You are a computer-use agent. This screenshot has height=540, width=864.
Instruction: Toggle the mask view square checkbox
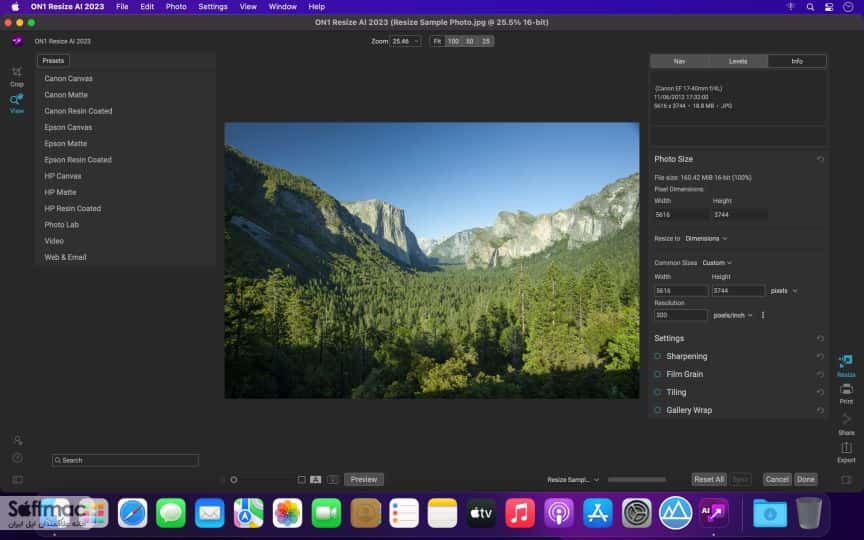pyautogui.click(x=301, y=479)
